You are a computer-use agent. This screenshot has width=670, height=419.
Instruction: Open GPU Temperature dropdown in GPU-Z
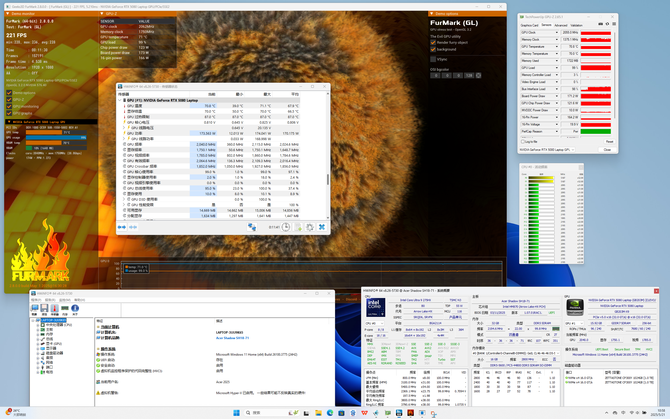557,47
